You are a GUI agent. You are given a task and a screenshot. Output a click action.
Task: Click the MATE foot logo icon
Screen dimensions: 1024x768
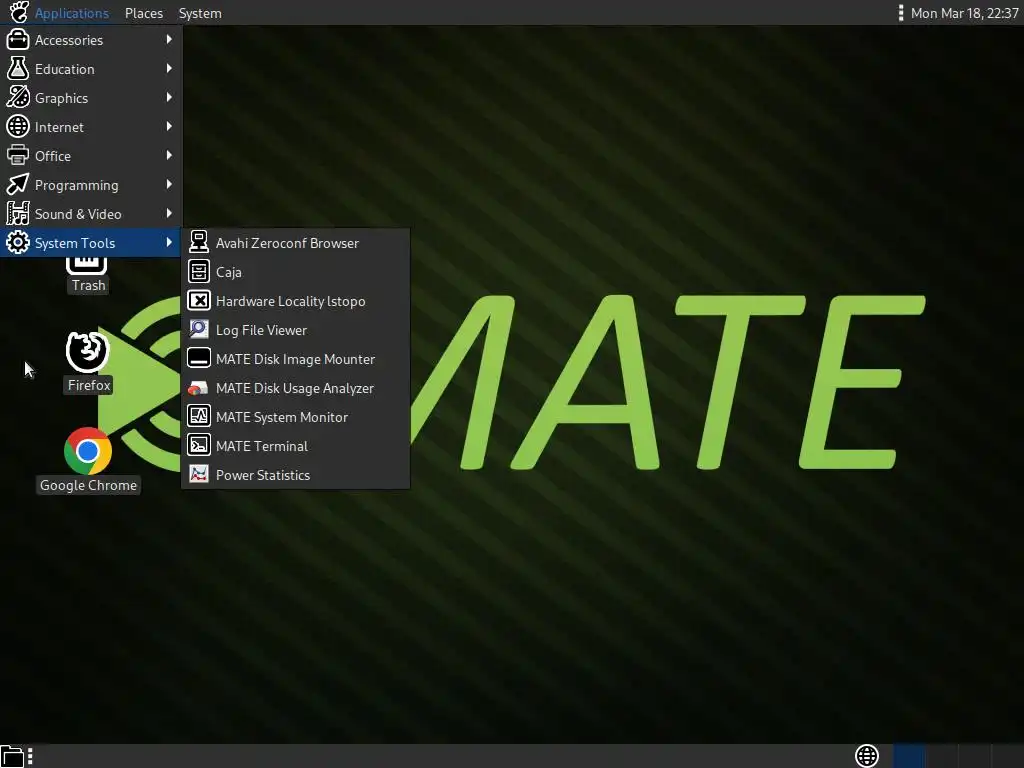click(x=18, y=12)
